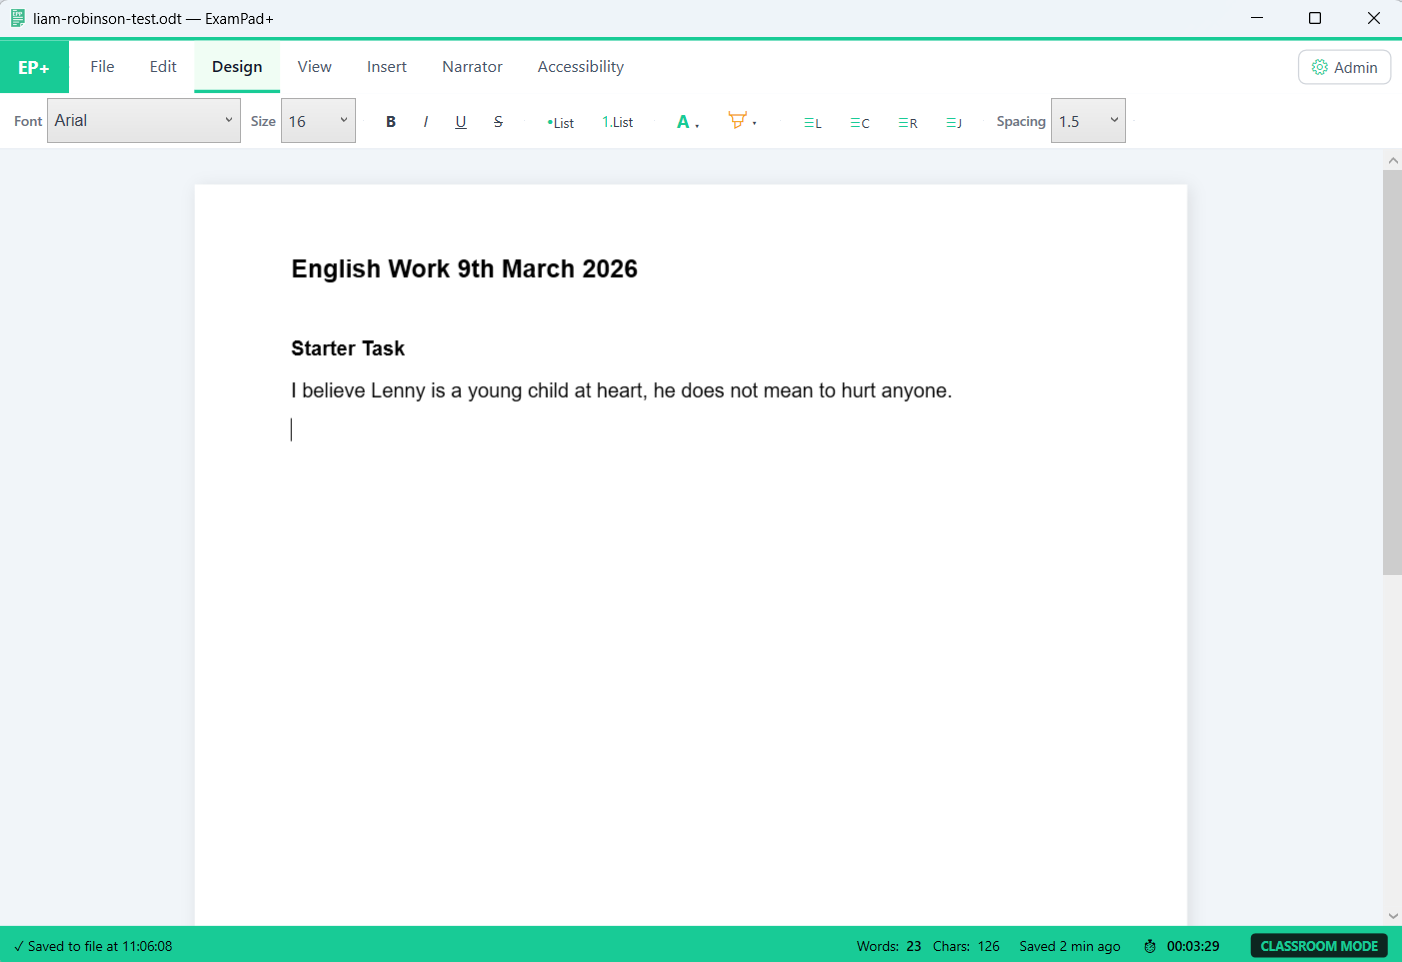The height and width of the screenshot is (962, 1402).
Task: Align text to the right
Action: 906,121
